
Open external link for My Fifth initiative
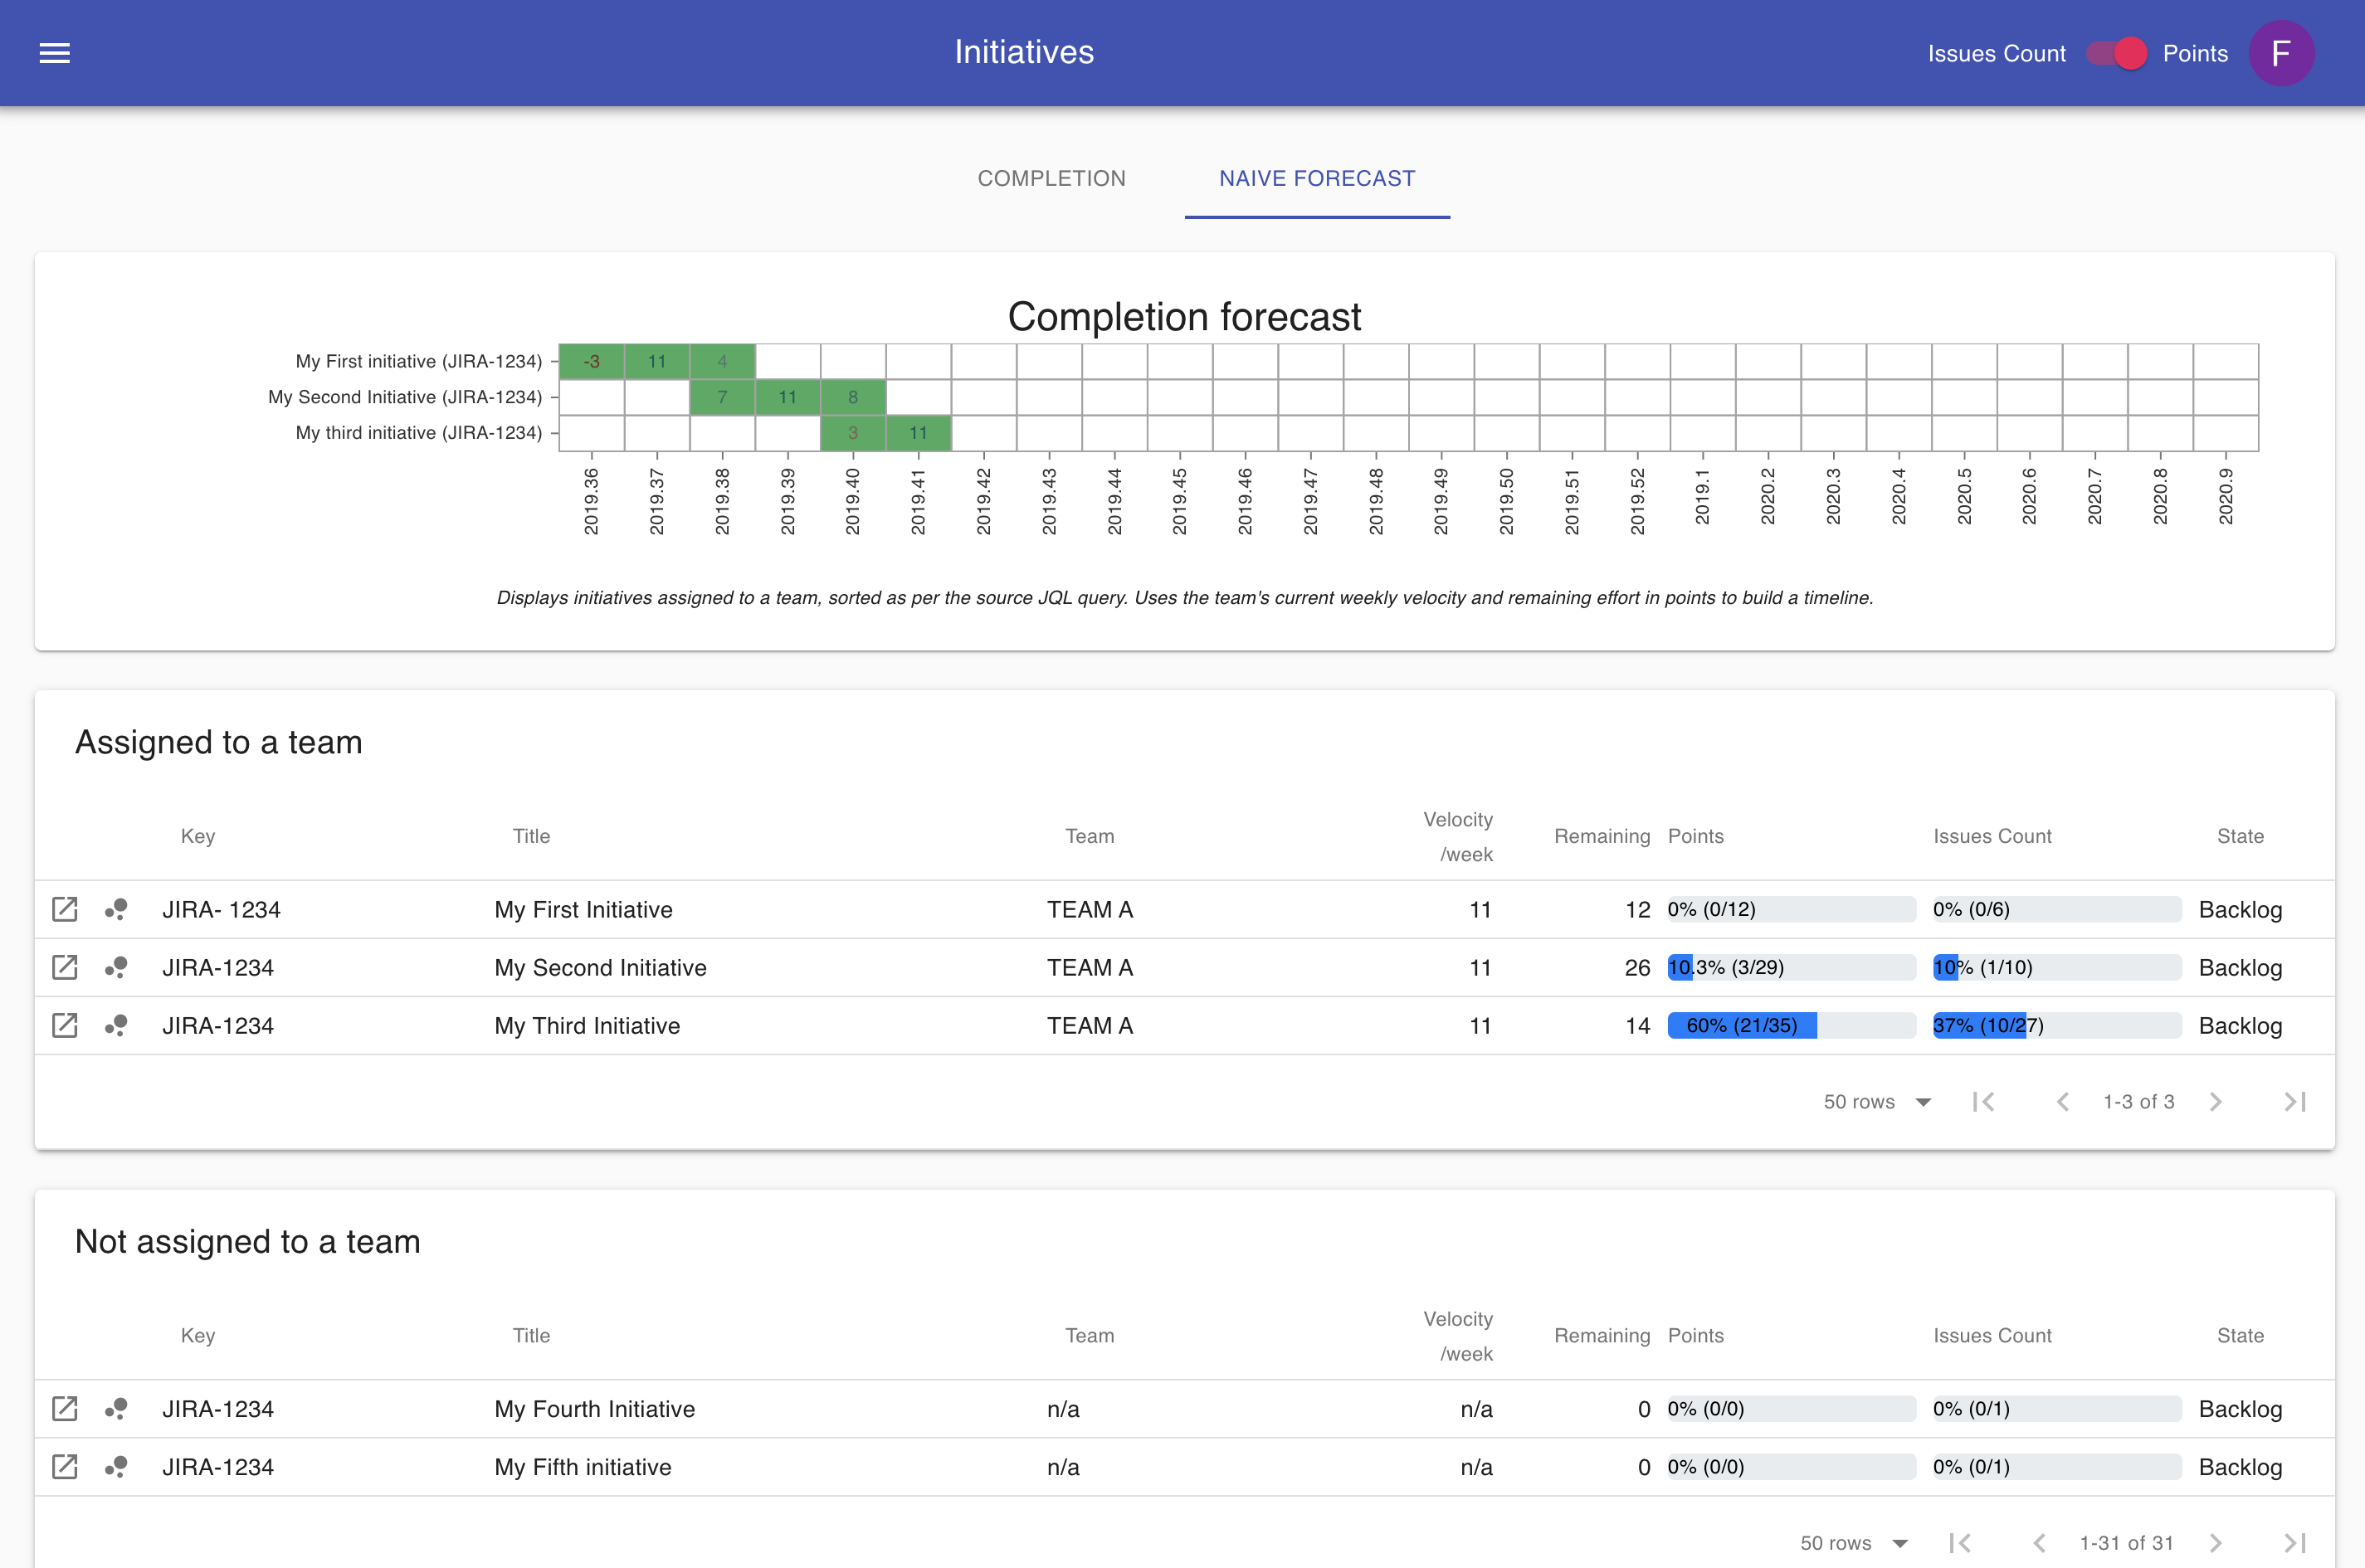65,1466
